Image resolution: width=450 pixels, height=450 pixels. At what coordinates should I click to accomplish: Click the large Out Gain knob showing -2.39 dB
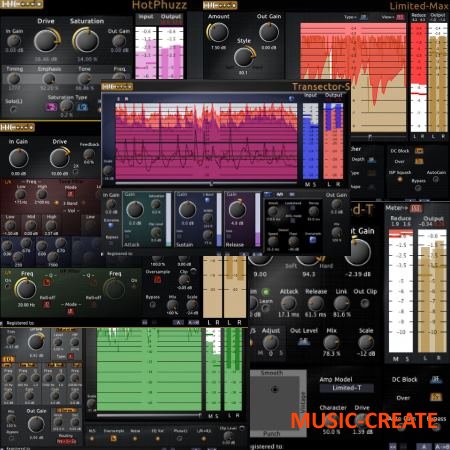(358, 251)
